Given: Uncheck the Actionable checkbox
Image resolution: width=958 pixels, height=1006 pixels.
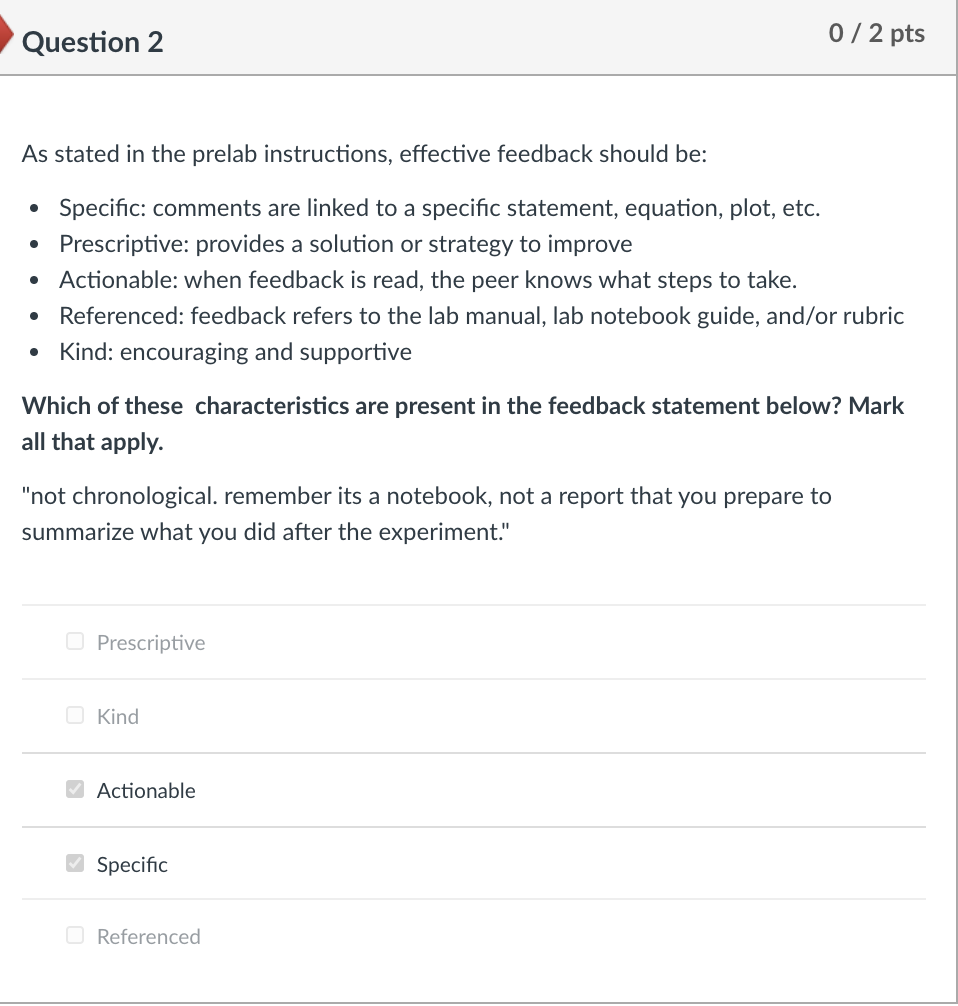Looking at the screenshot, I should [x=74, y=789].
